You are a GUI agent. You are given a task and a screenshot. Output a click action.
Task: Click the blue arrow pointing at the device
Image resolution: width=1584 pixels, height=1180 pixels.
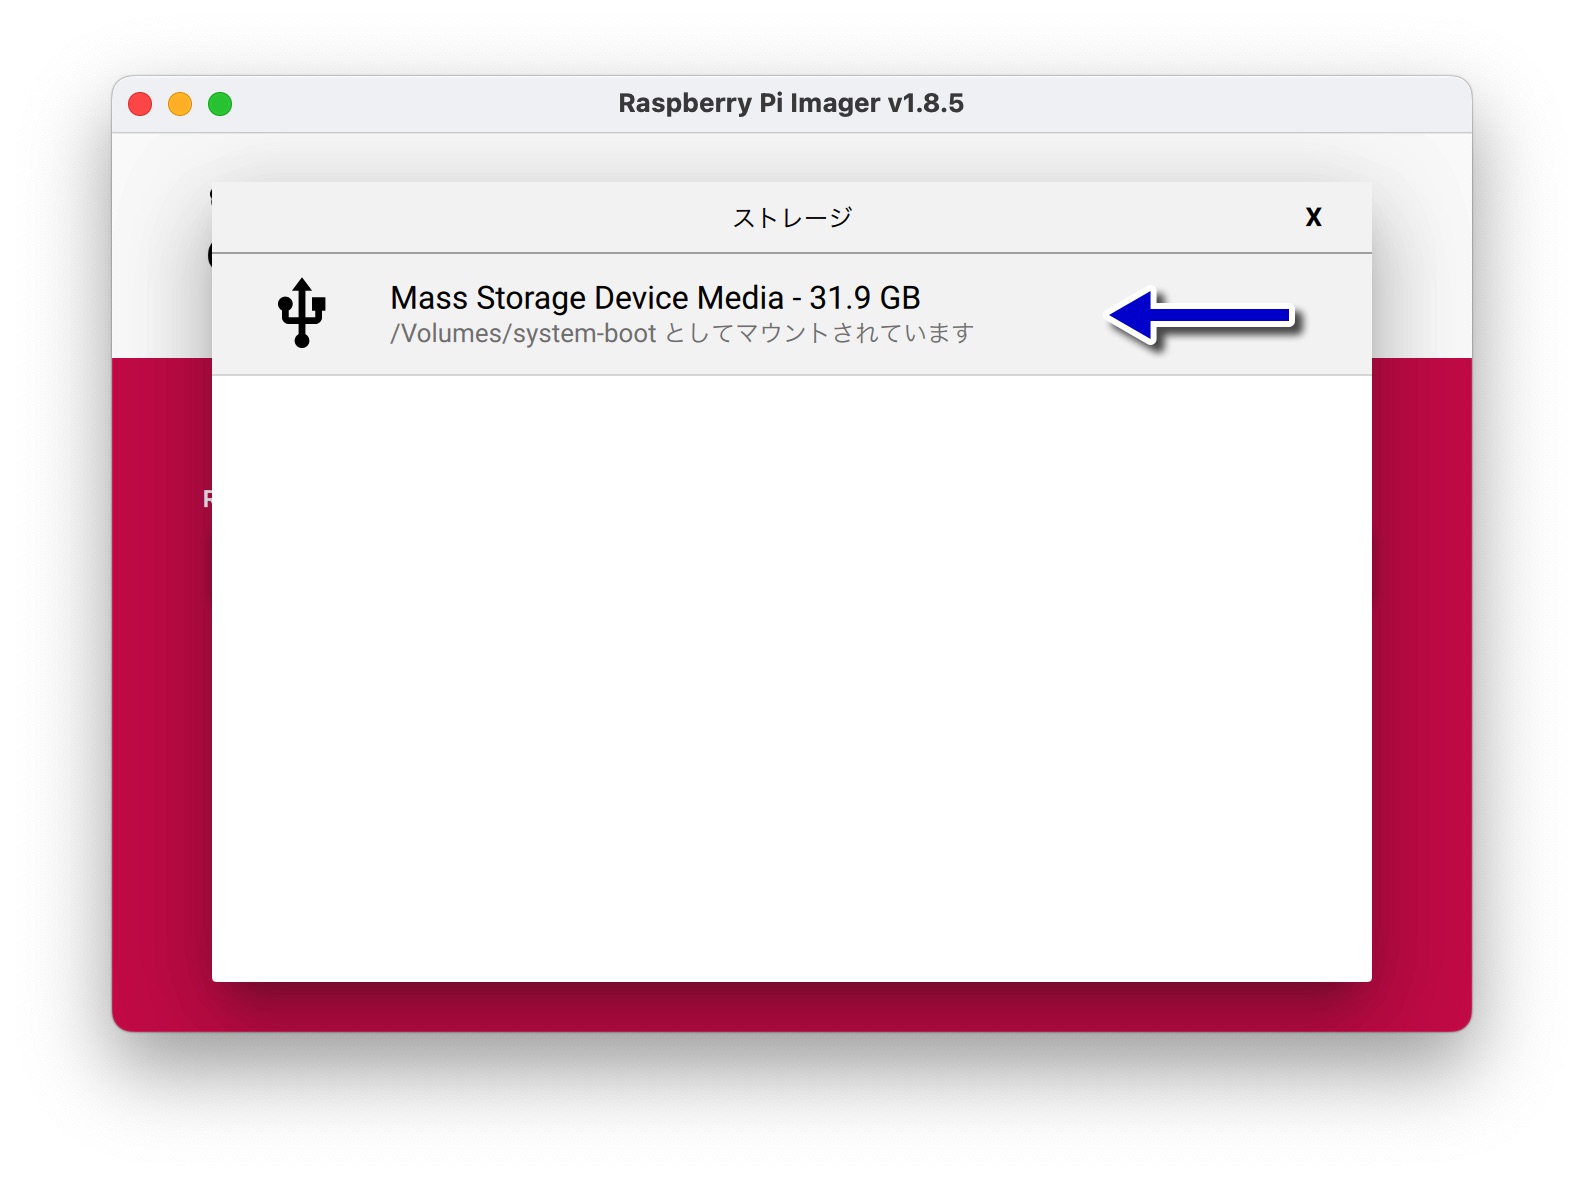pos(1202,316)
